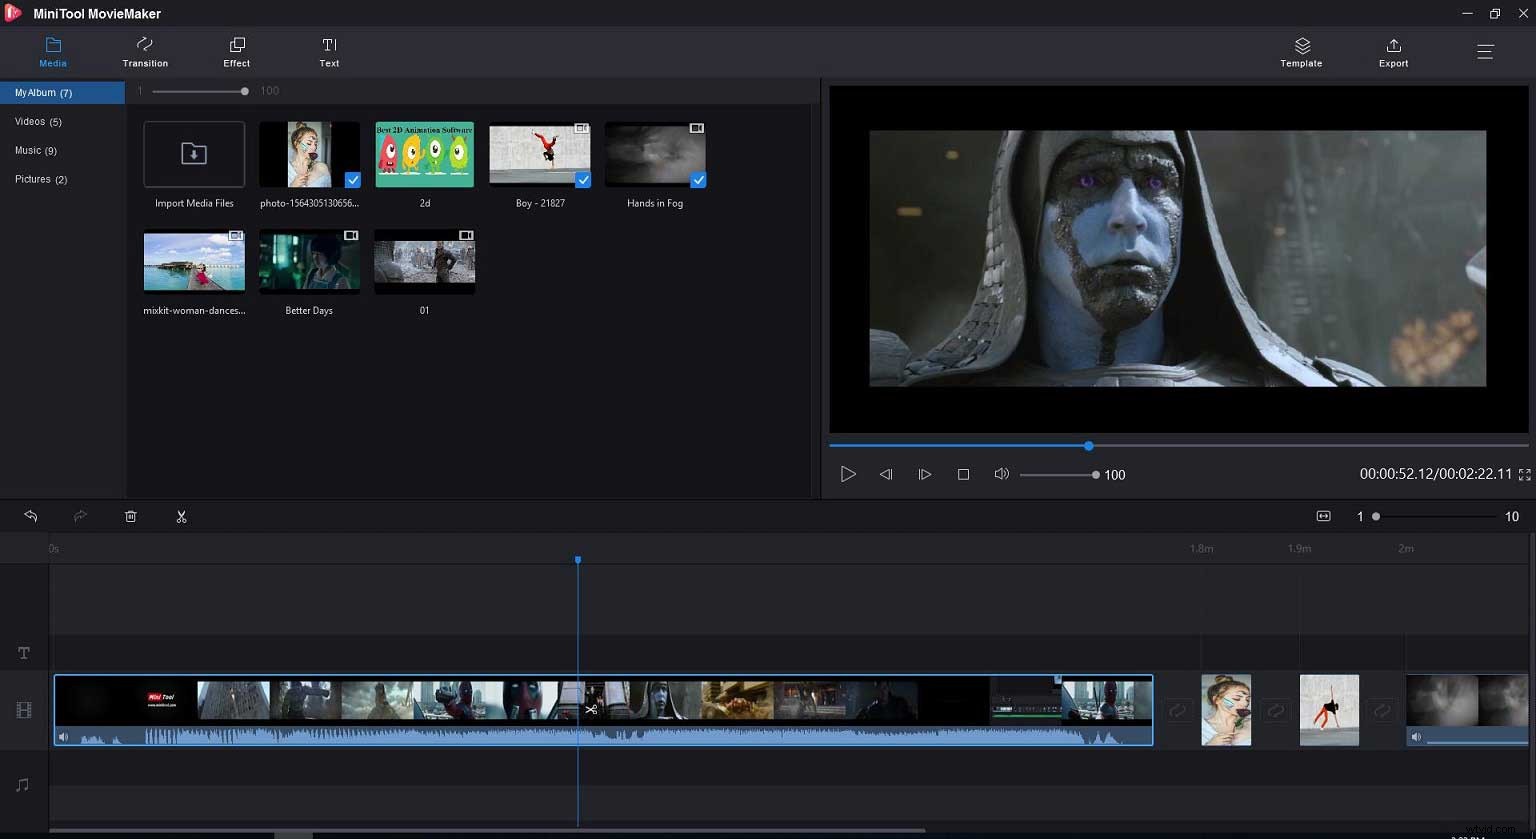Select the Redo icon above the timeline

click(x=80, y=516)
